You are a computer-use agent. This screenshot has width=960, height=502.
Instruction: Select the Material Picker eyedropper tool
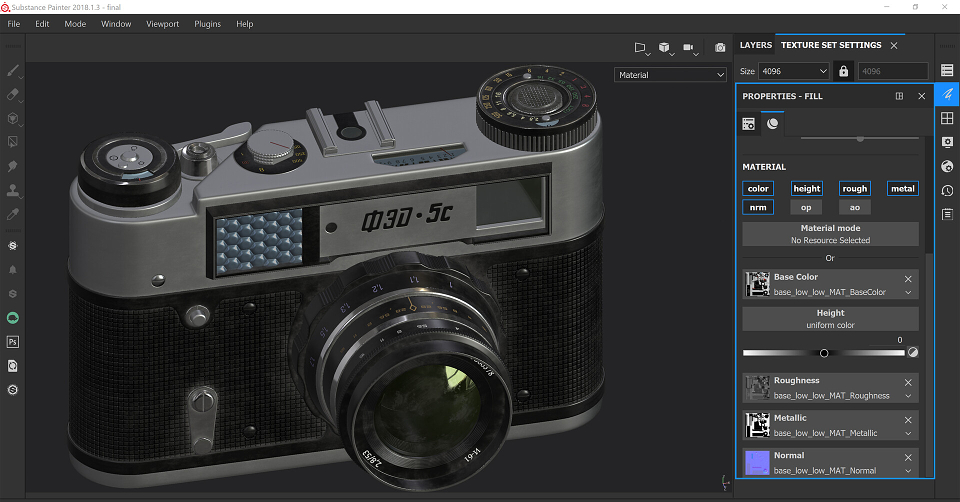pos(12,214)
